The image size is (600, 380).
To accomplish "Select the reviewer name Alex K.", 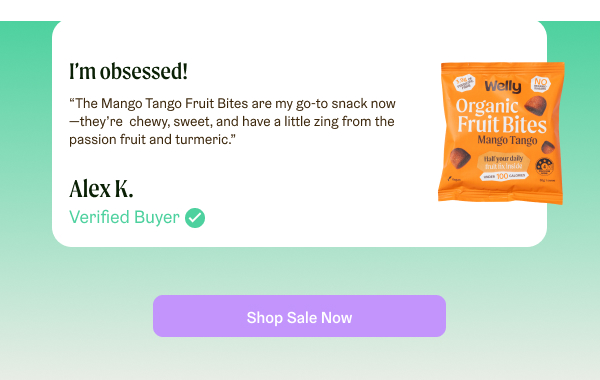I will 101,189.
